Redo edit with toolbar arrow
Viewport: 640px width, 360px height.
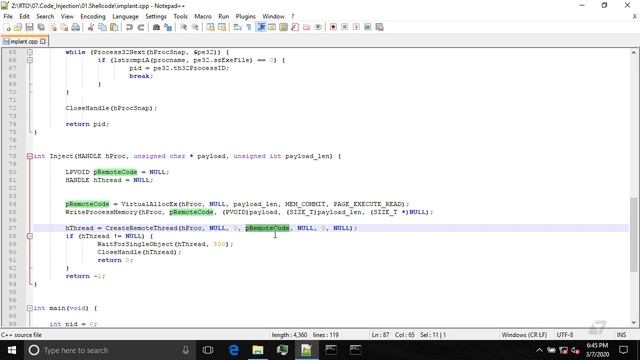(x=140, y=27)
